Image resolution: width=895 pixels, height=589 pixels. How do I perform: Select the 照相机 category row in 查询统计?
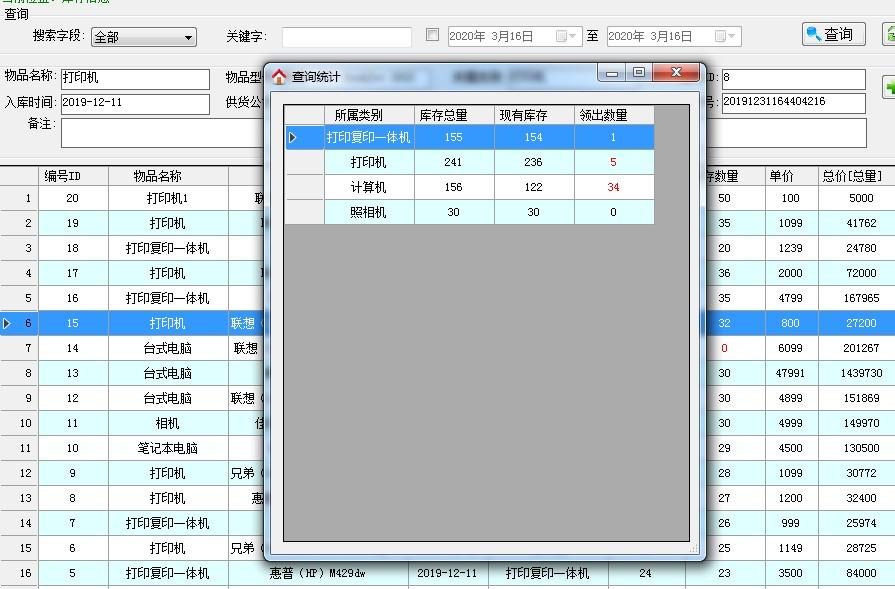[x=469, y=212]
